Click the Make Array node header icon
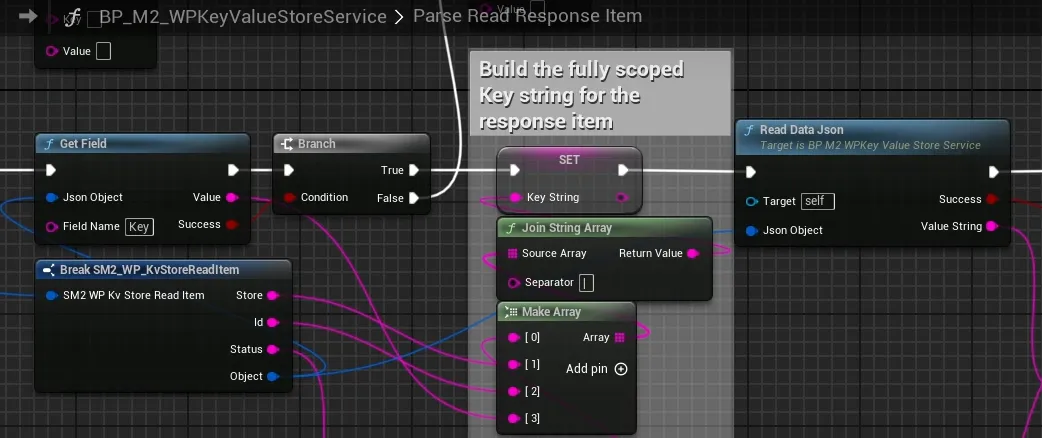1042x438 pixels. (x=510, y=312)
